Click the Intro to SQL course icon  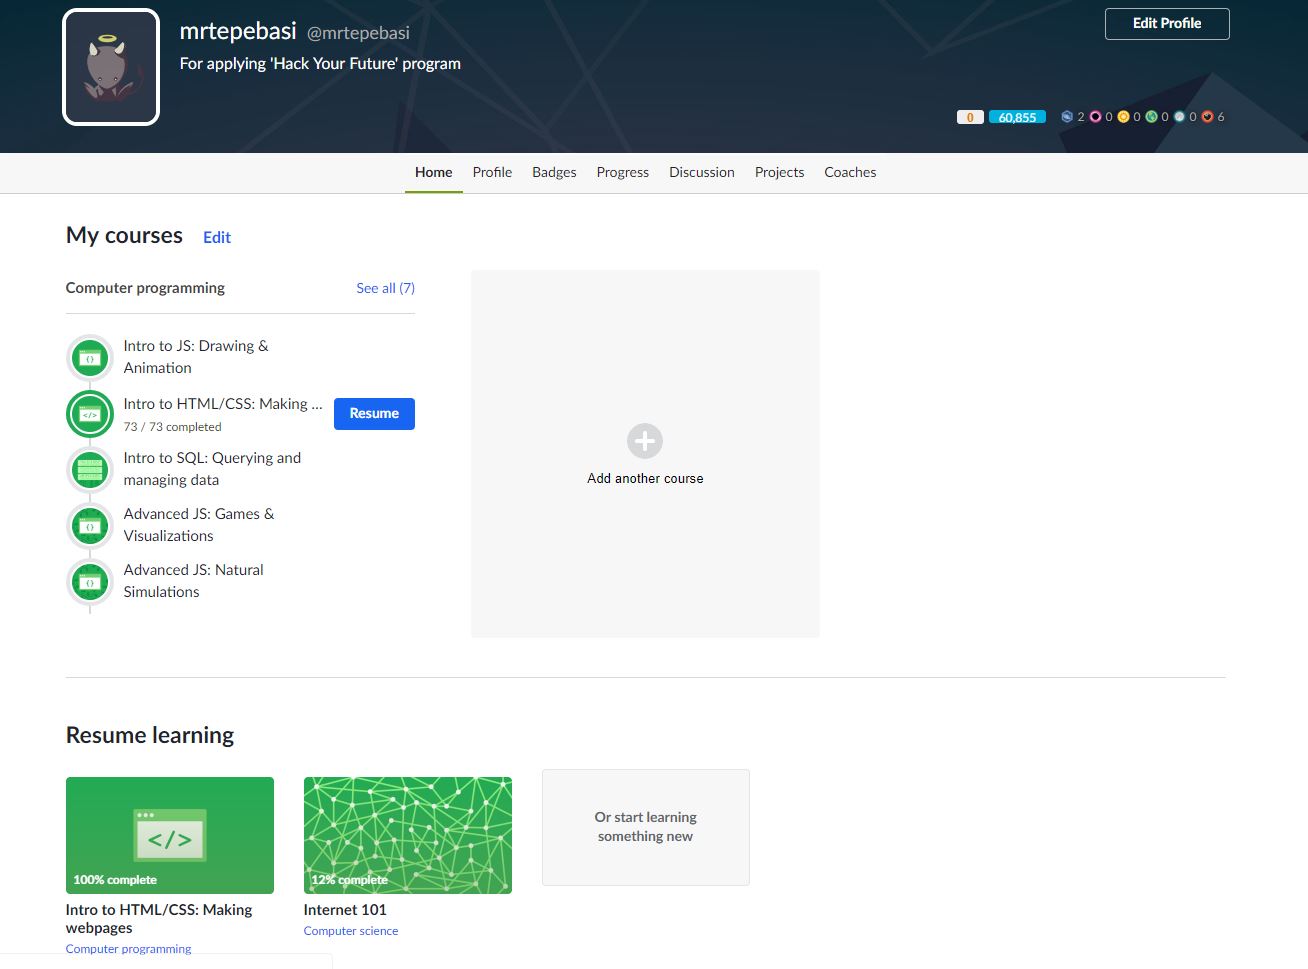[90, 470]
